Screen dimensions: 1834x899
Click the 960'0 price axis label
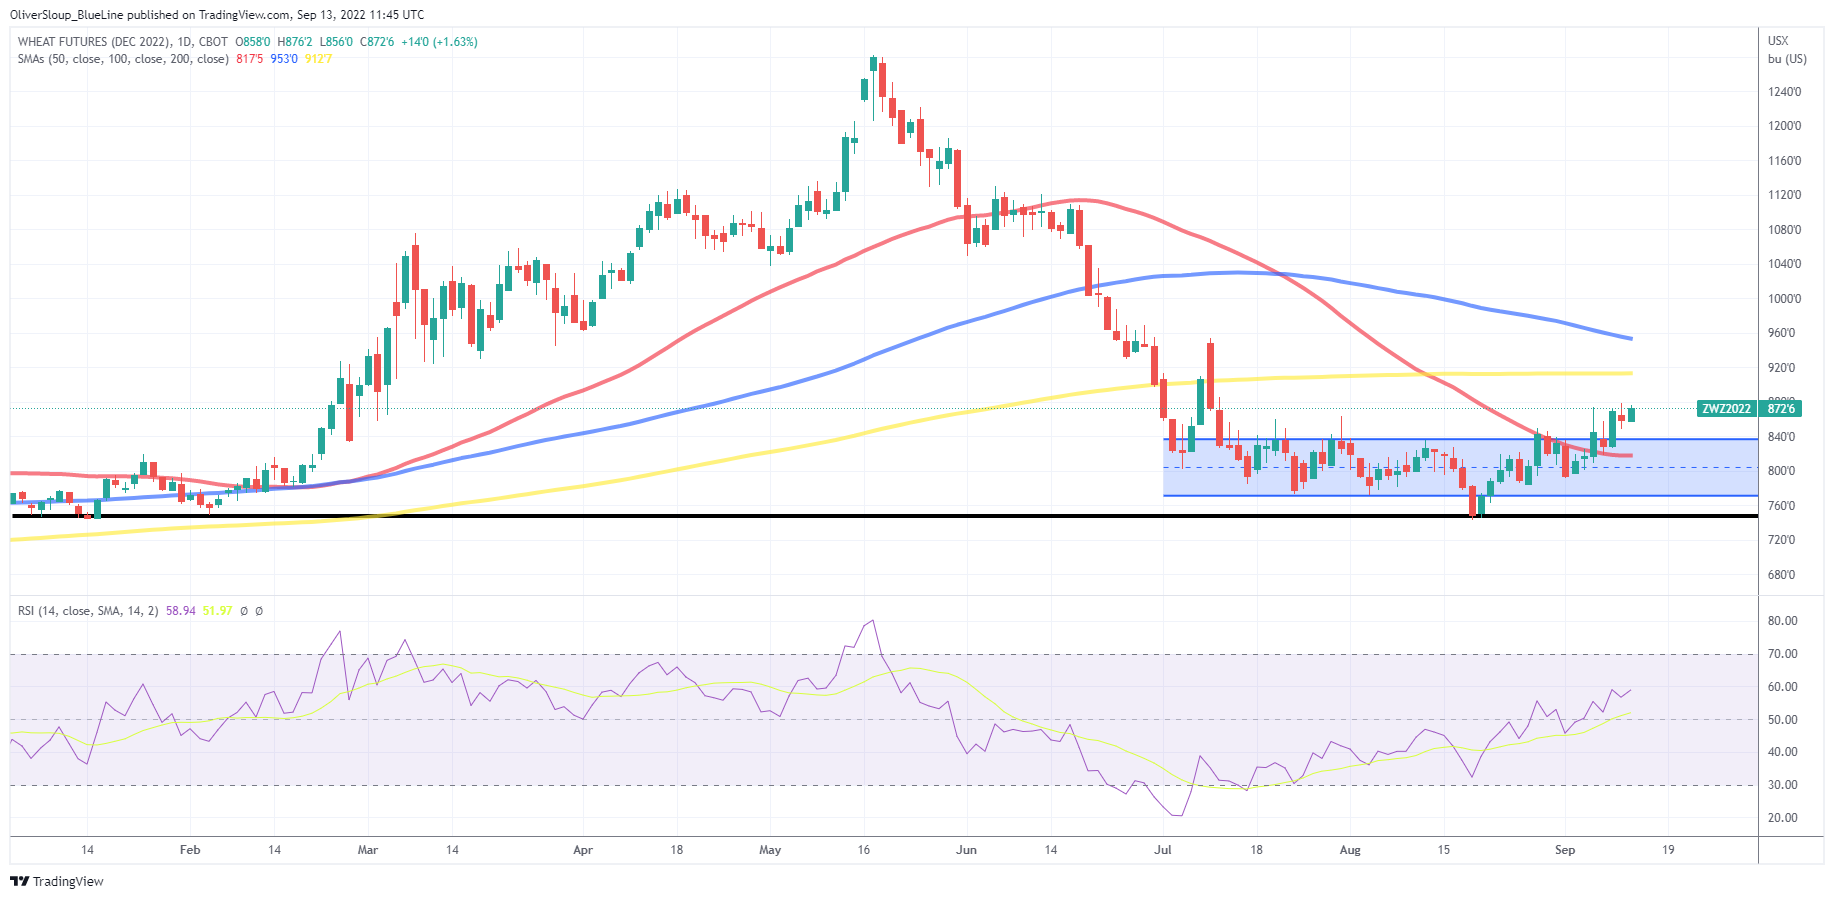click(1781, 333)
